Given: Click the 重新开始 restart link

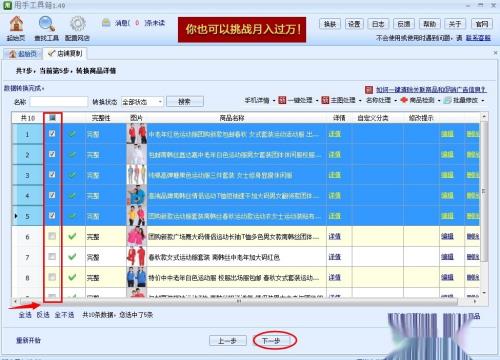Looking at the screenshot, I should [28, 341].
